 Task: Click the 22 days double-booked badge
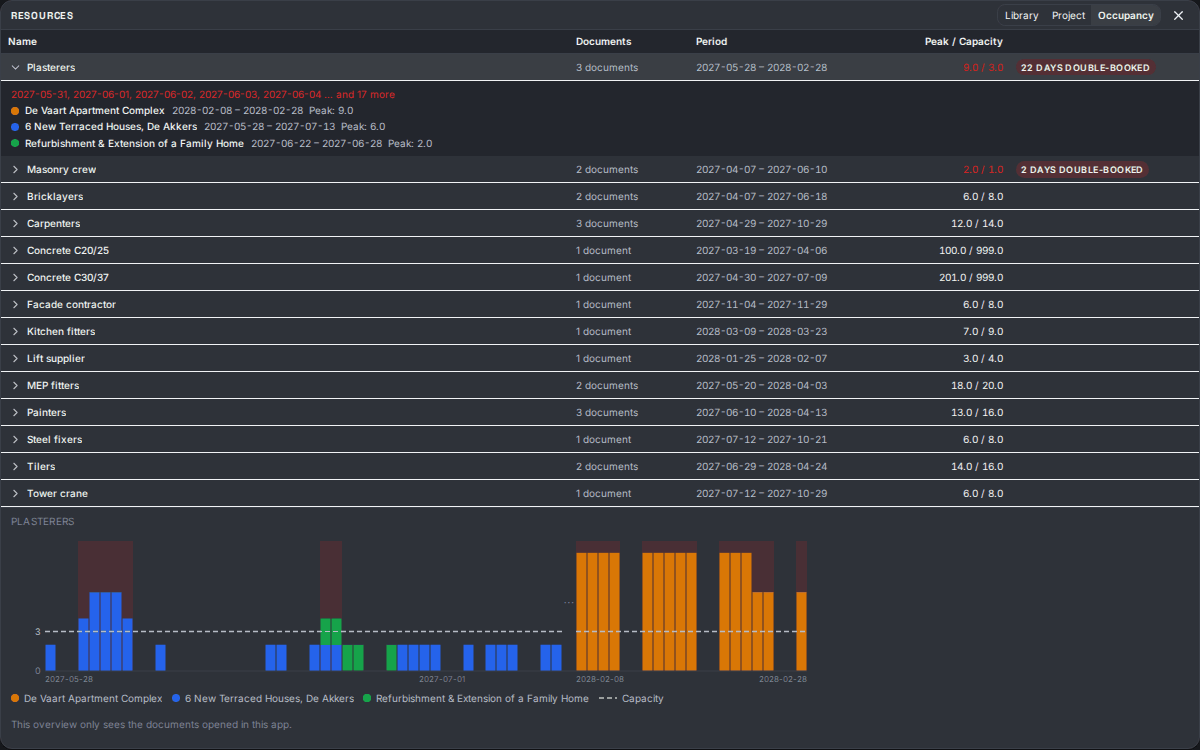[1084, 68]
